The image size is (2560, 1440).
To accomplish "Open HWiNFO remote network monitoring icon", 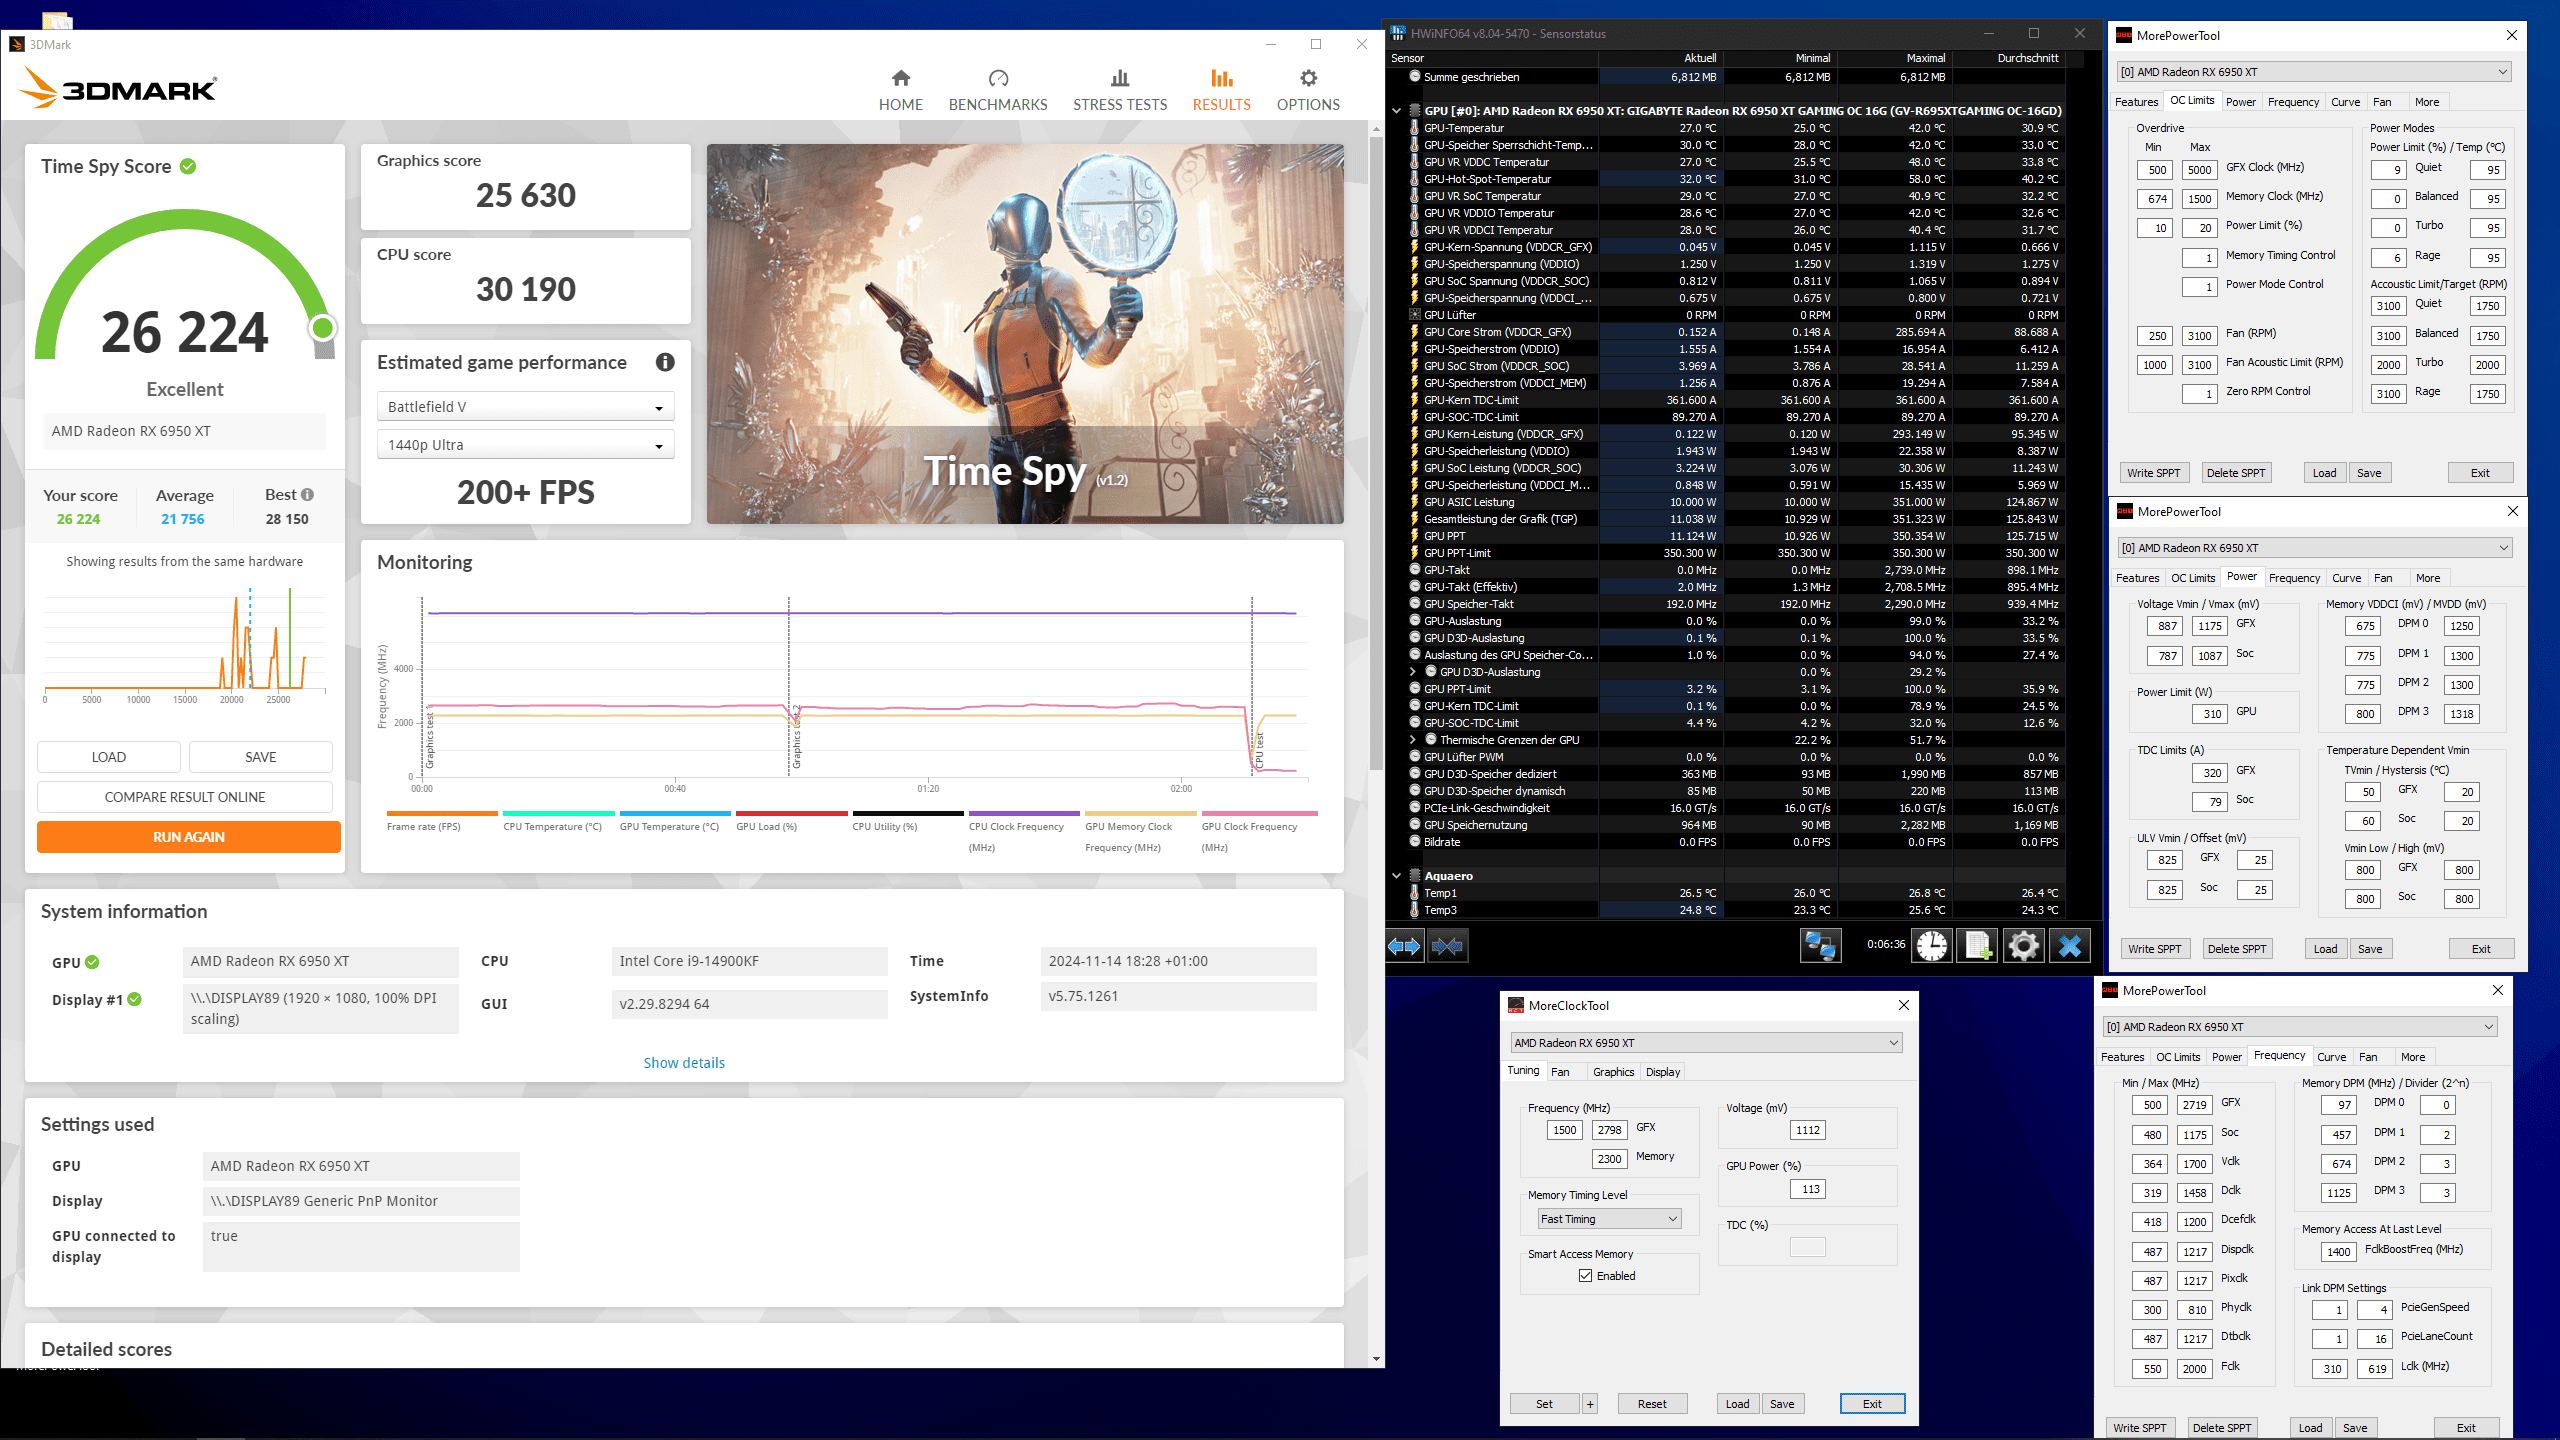I will pyautogui.click(x=1819, y=945).
